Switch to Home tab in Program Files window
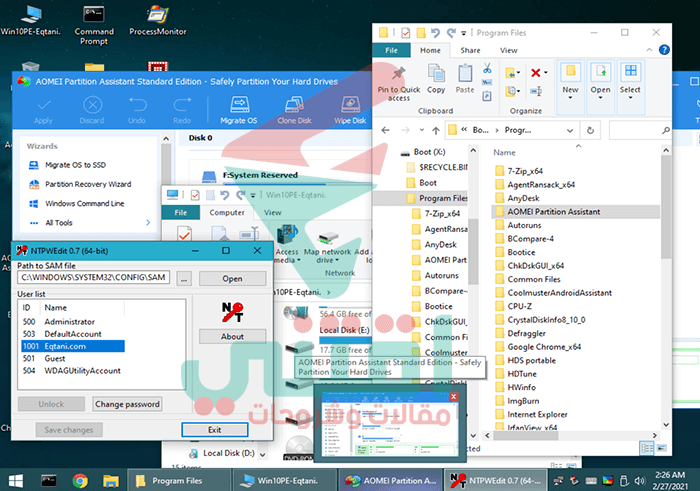The image size is (700, 491). [x=430, y=50]
